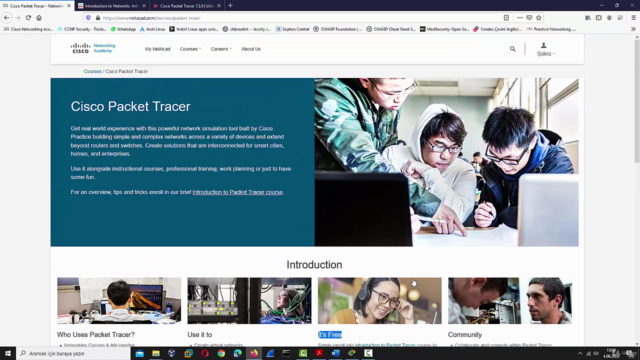Open the Practical Networking bookmark
Viewport: 640px width, 360px height.
click(551, 29)
